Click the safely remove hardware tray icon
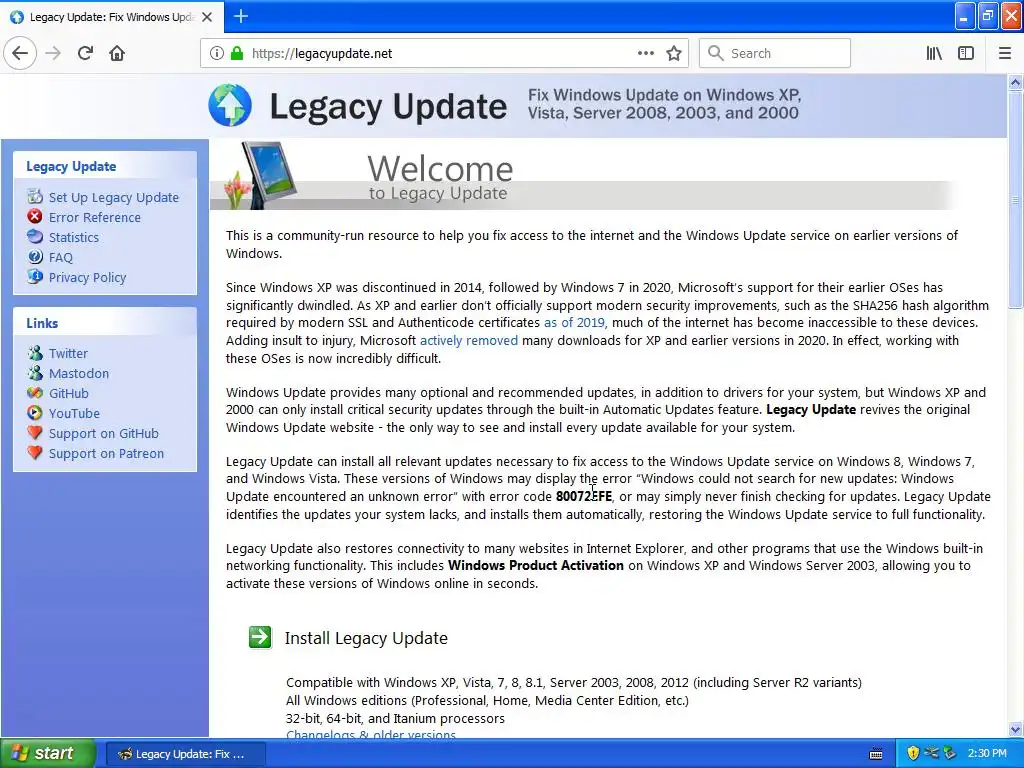The image size is (1024, 768). (950, 754)
